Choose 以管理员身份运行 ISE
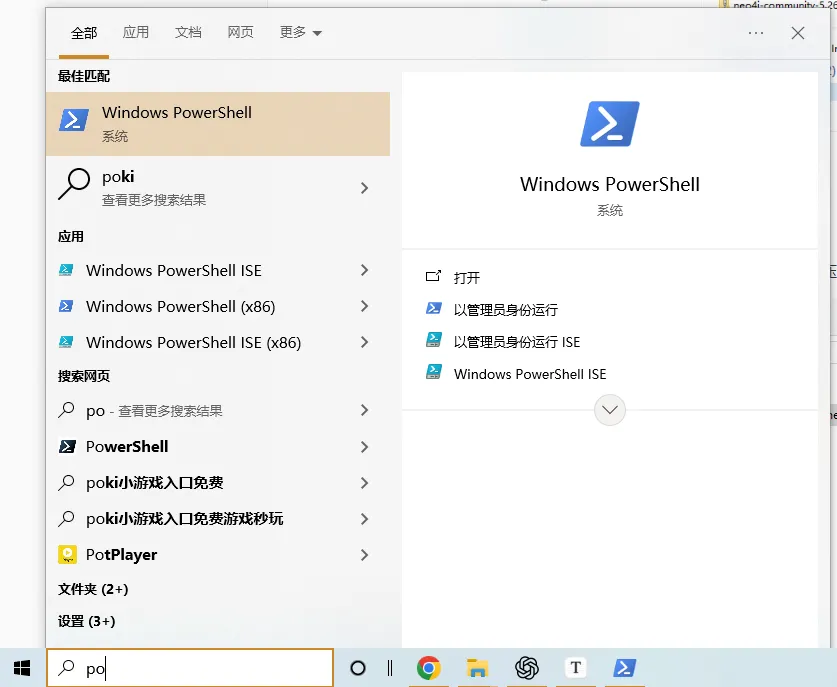This screenshot has height=687, width=837. [x=517, y=342]
